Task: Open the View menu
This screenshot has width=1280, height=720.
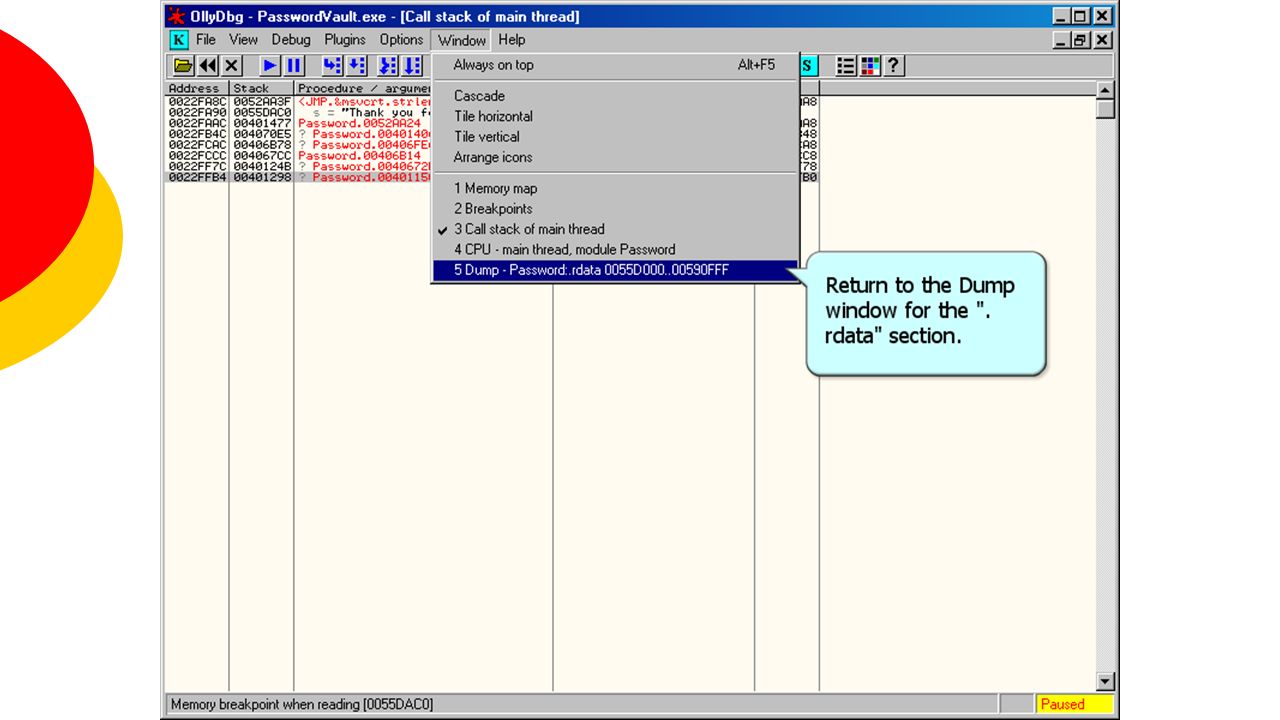Action: click(243, 40)
